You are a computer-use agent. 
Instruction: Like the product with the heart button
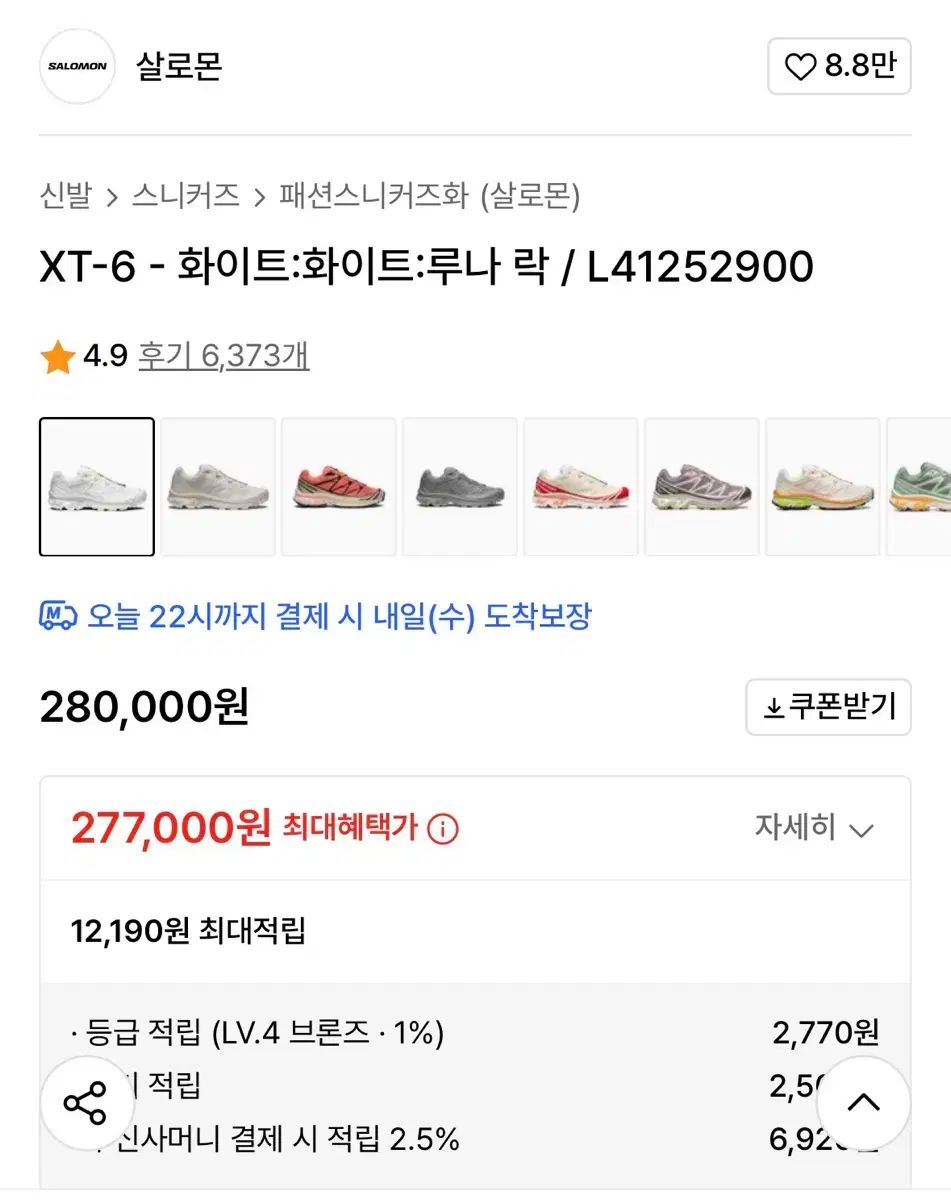pyautogui.click(x=839, y=67)
